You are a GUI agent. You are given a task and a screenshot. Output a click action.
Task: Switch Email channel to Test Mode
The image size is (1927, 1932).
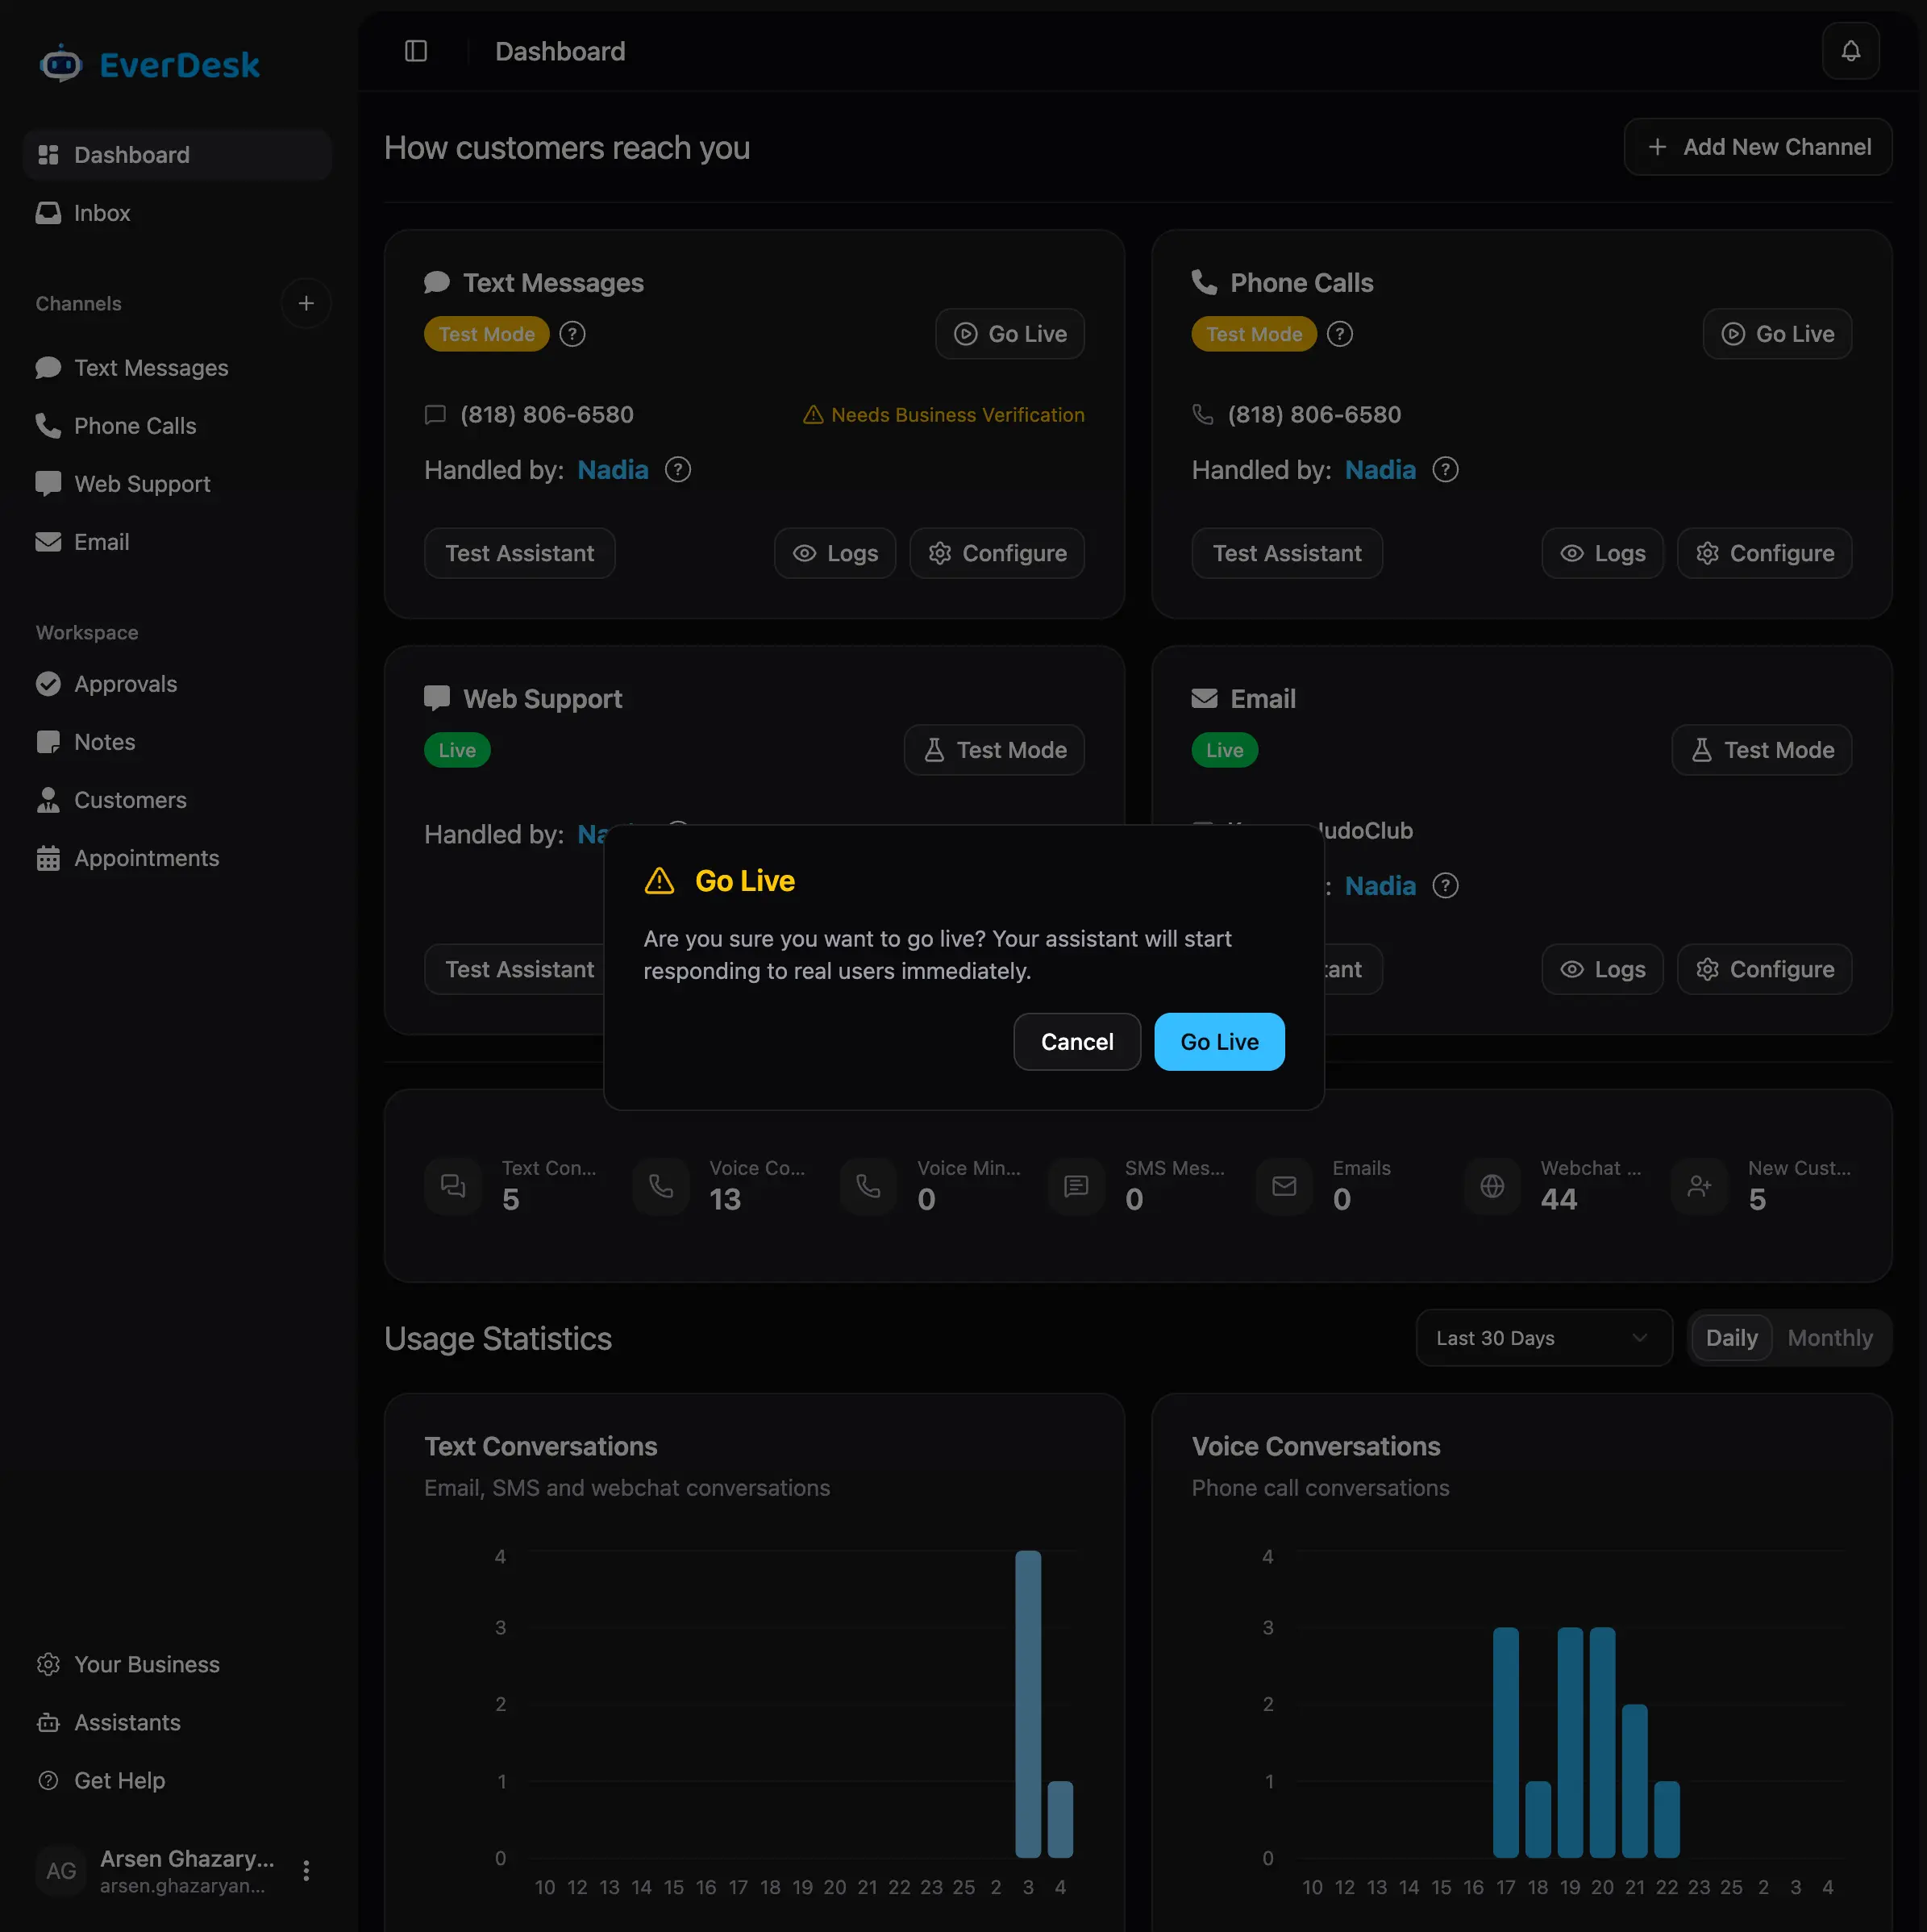tap(1761, 750)
